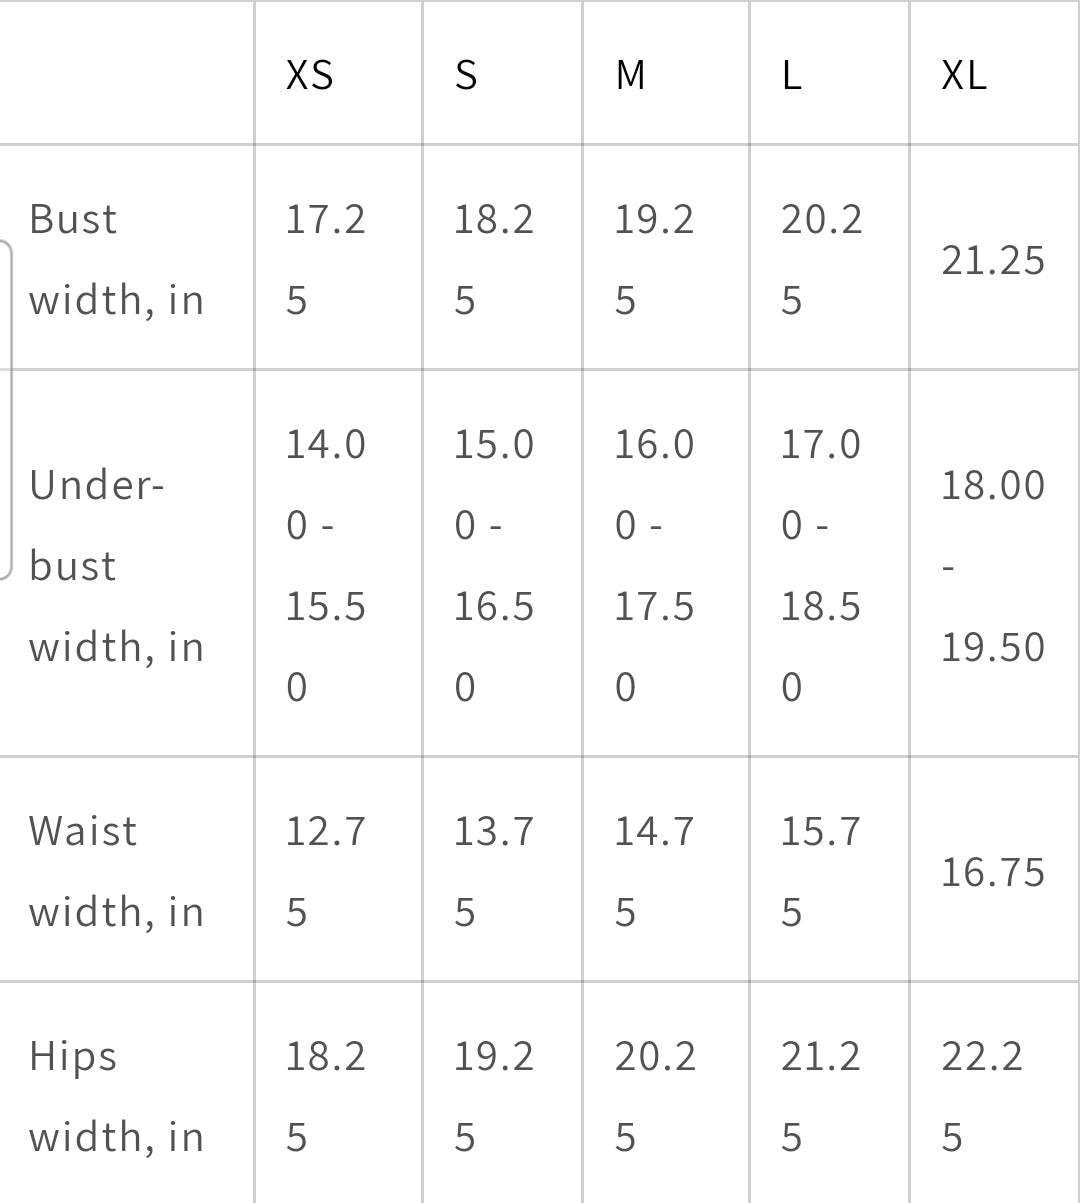
Task: Click the S hips width cell 19.25
Action: pyautogui.click(x=493, y=1096)
